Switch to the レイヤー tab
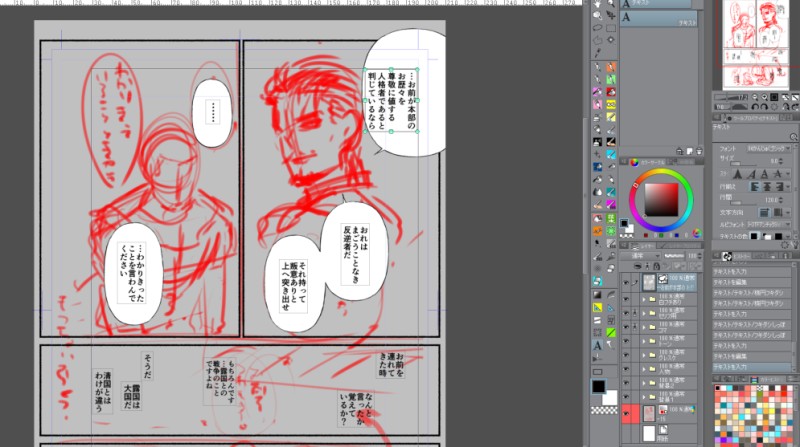The image size is (800, 447). 645,245
